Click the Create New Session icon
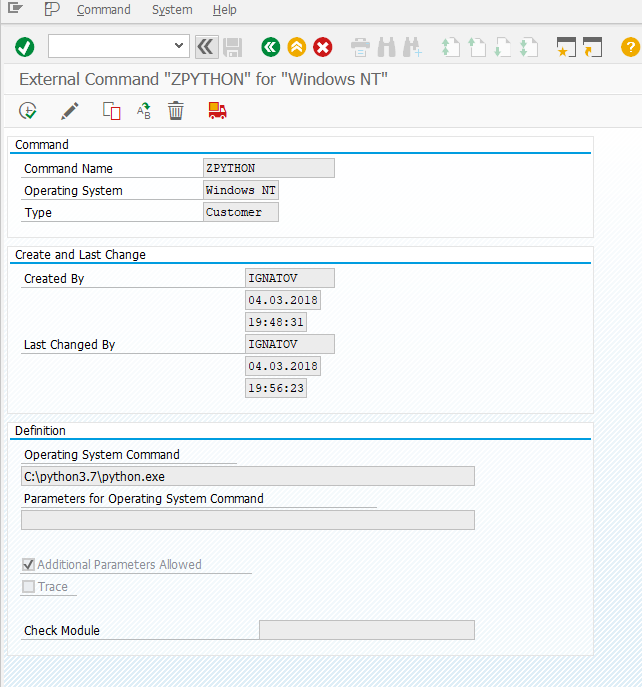 [566, 47]
